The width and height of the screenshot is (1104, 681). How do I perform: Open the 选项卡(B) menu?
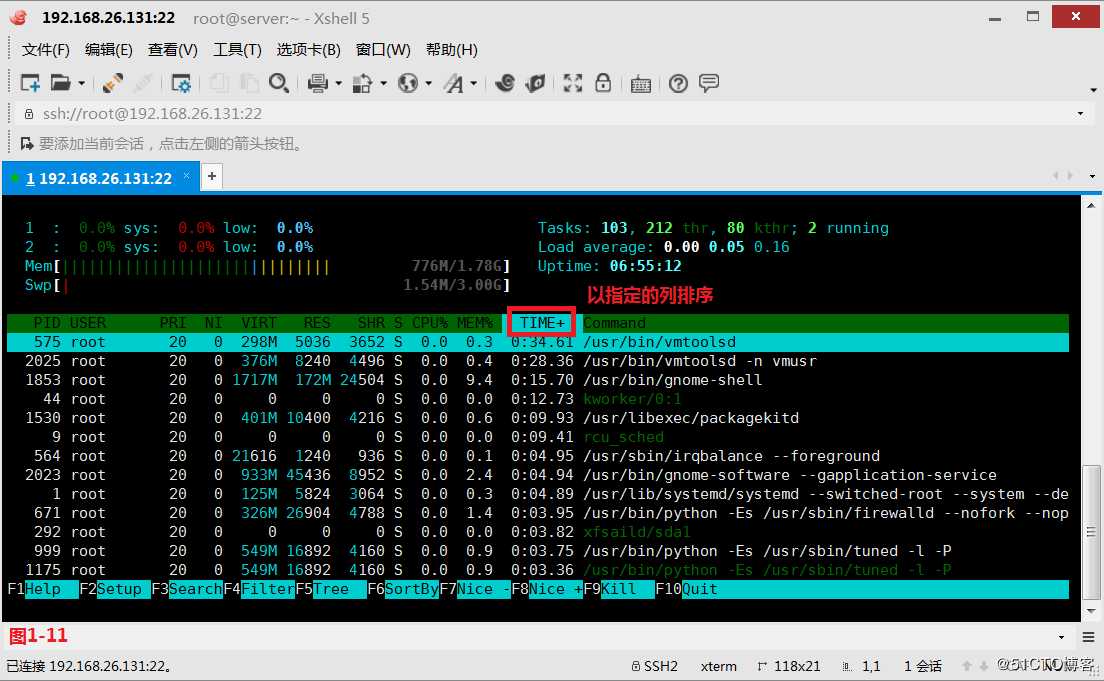point(308,49)
